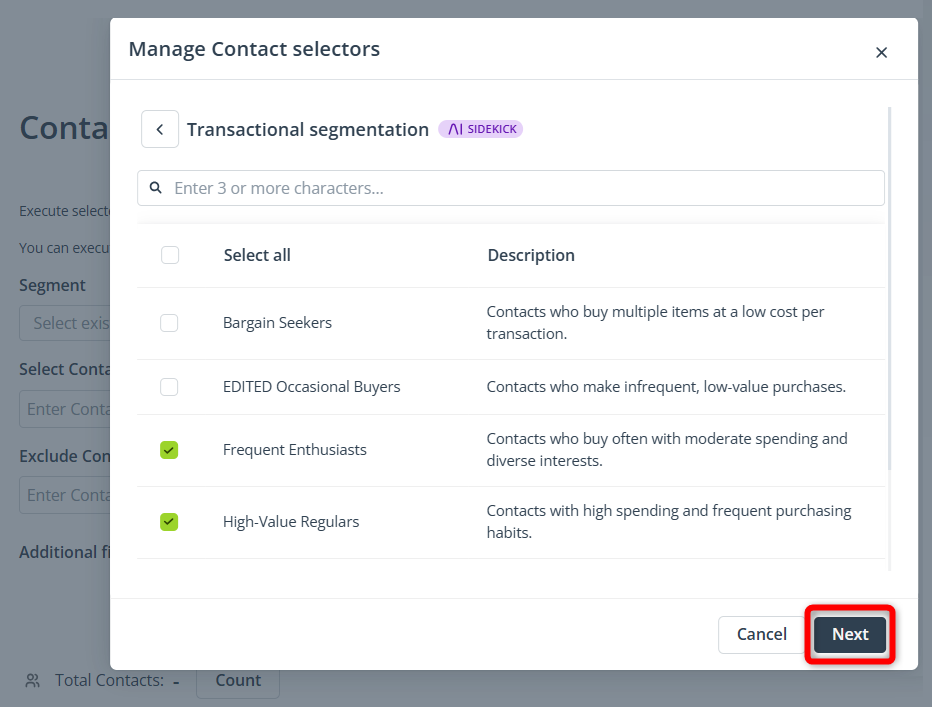Click the search magnifier icon
Screen dimensions: 932x707
point(156,188)
